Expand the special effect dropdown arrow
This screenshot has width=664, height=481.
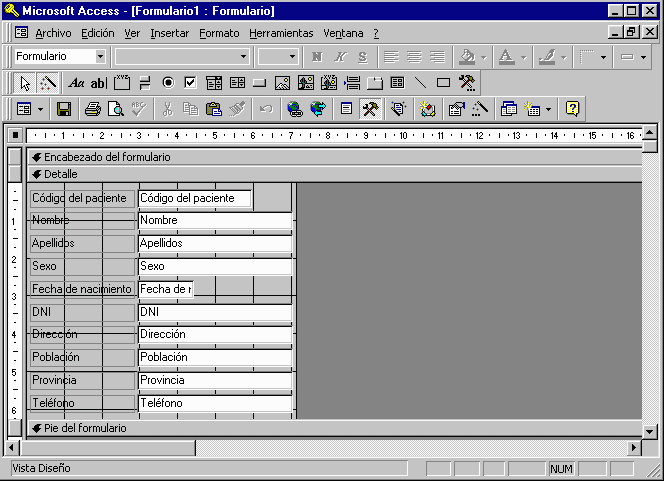[644, 57]
